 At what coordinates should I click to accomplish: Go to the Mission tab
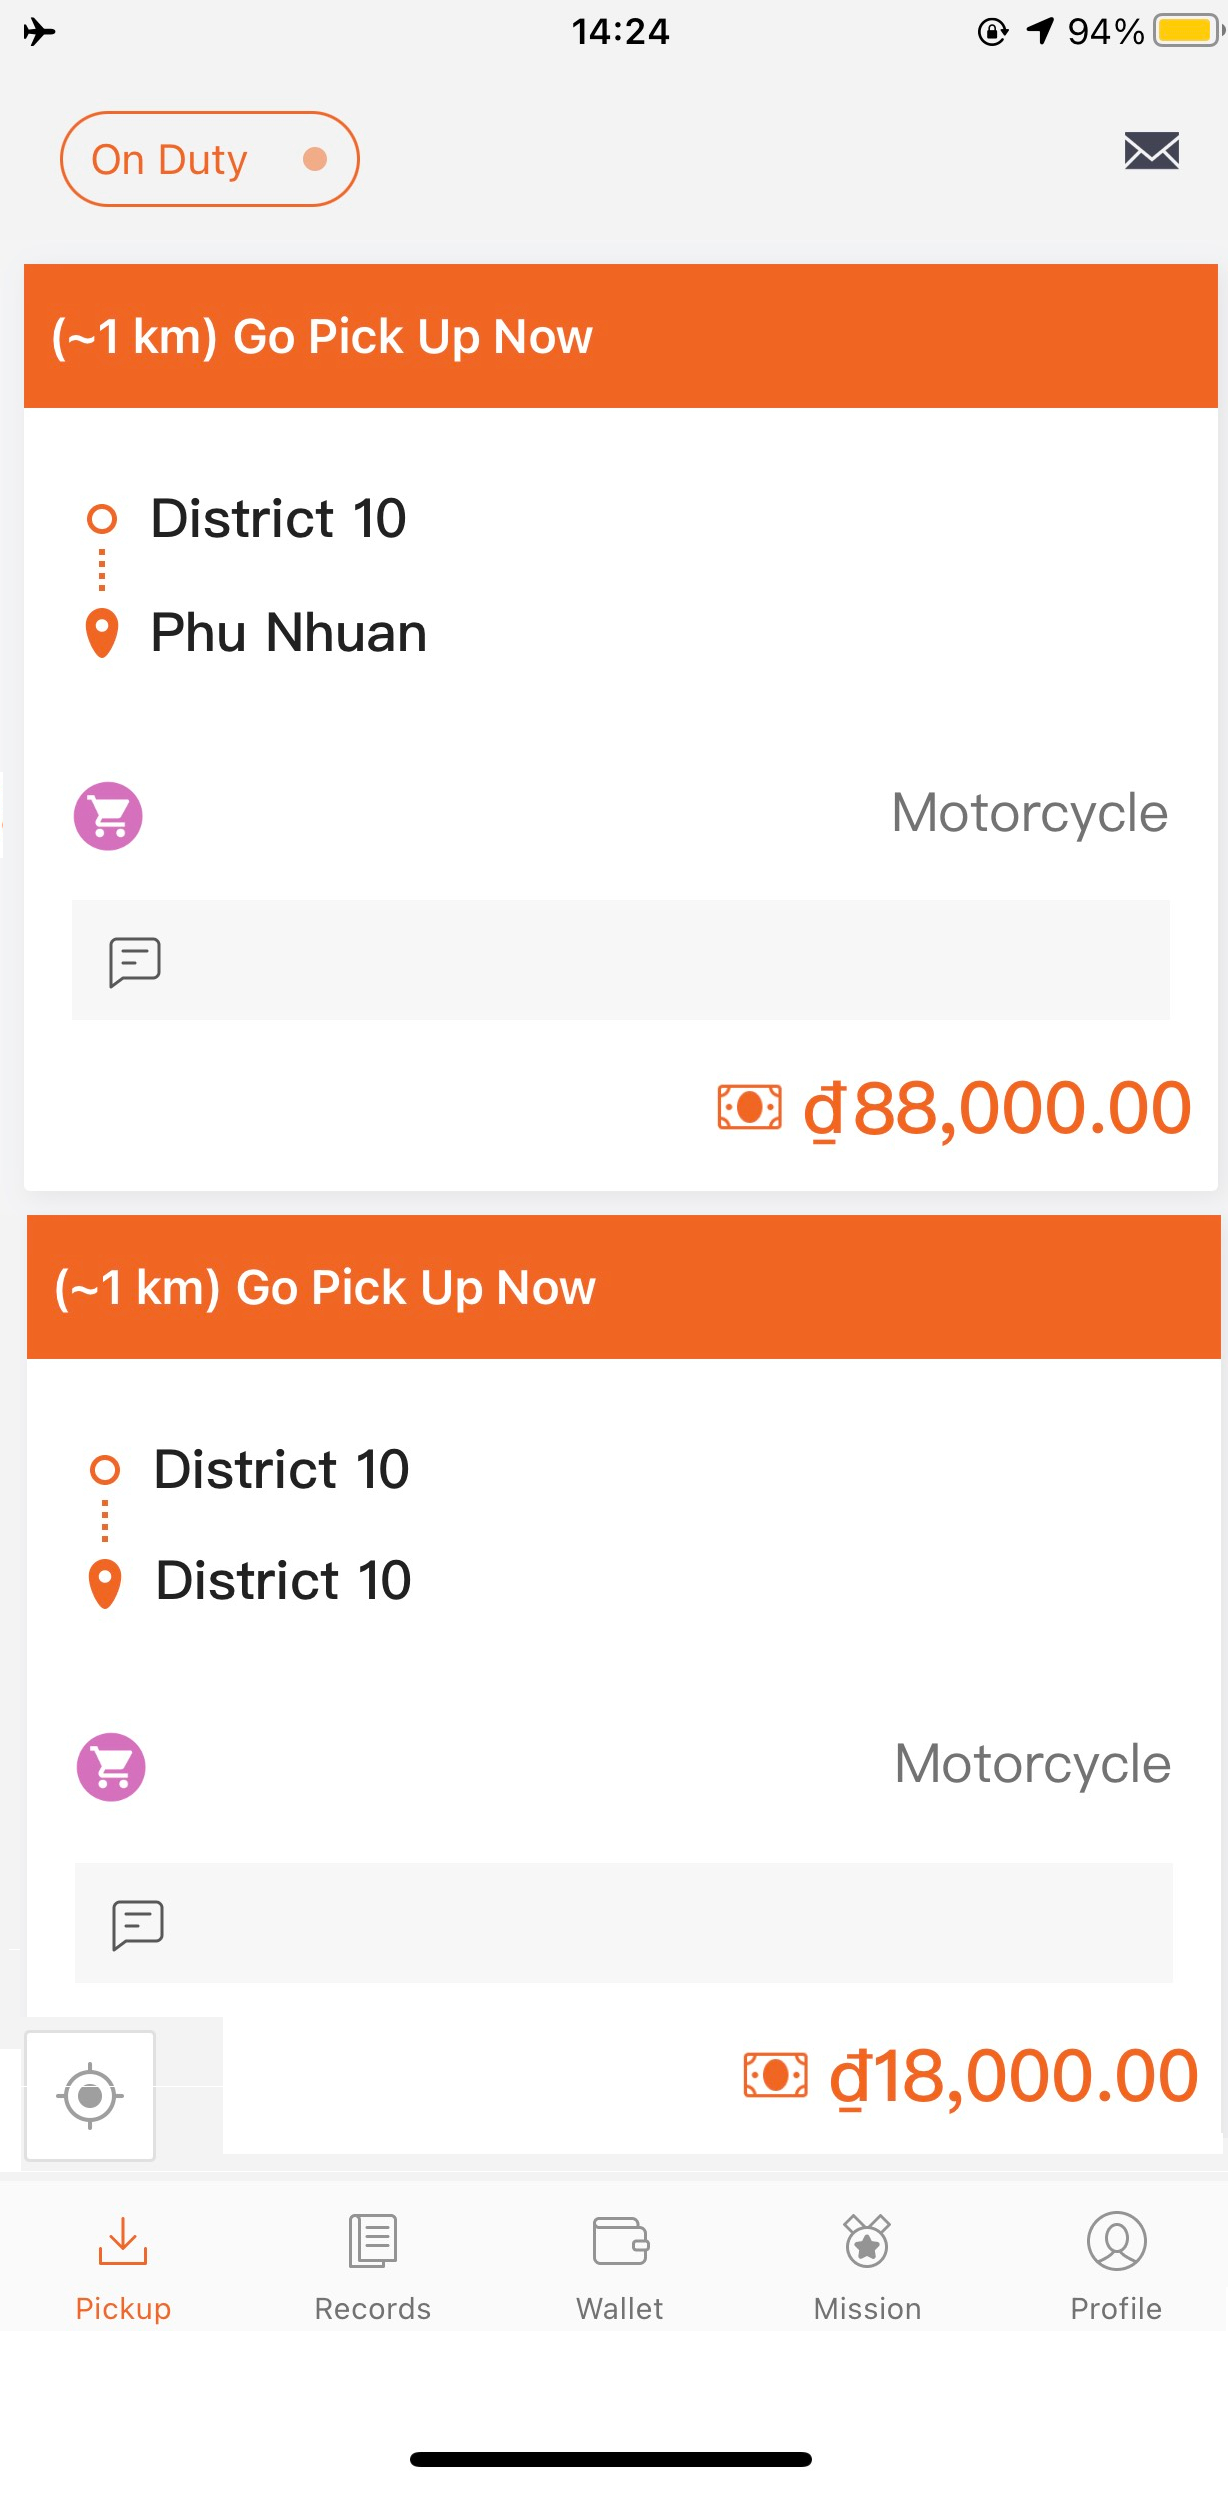coord(867,2268)
